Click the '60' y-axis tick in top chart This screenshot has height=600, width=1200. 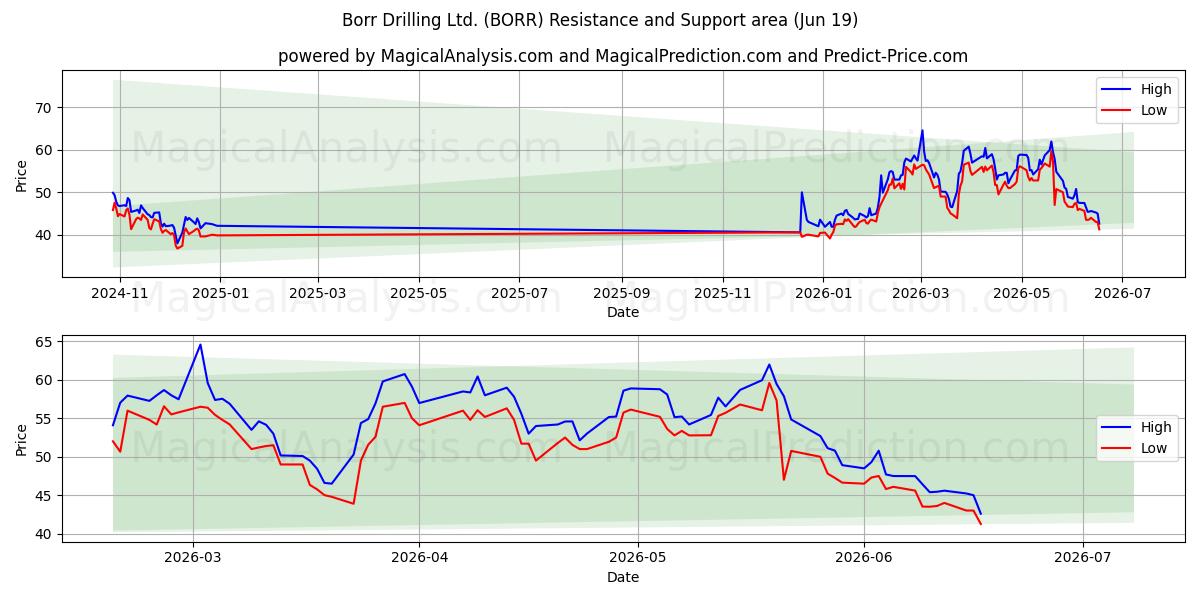coord(45,150)
